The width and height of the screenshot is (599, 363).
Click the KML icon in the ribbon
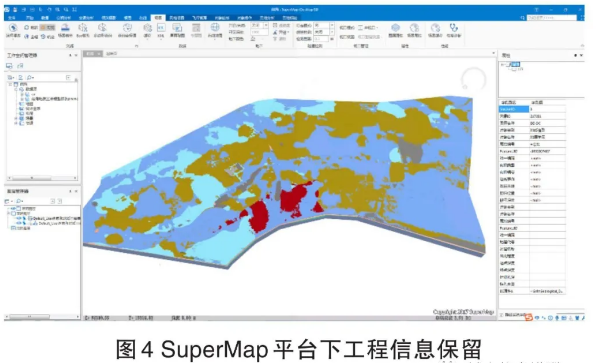click(x=161, y=28)
